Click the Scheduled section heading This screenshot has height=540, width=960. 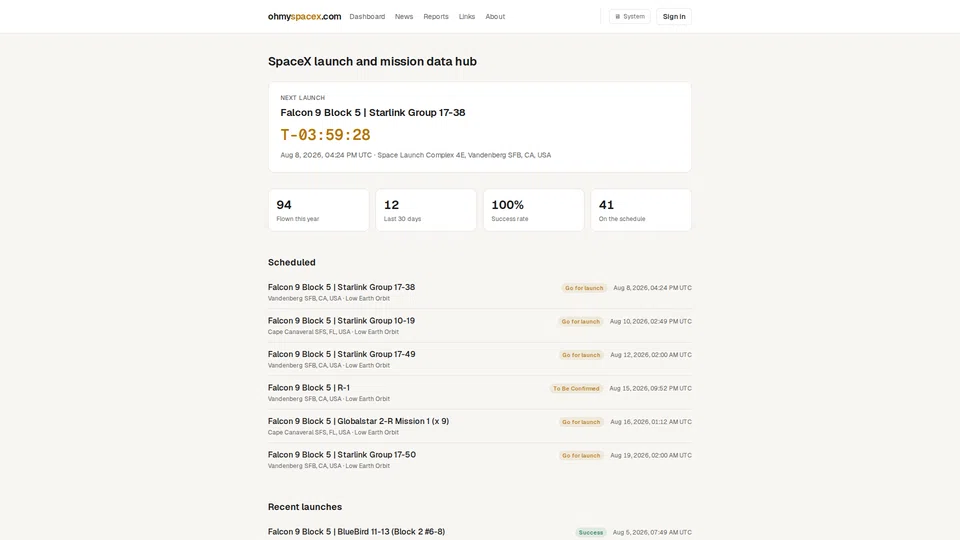(291, 262)
